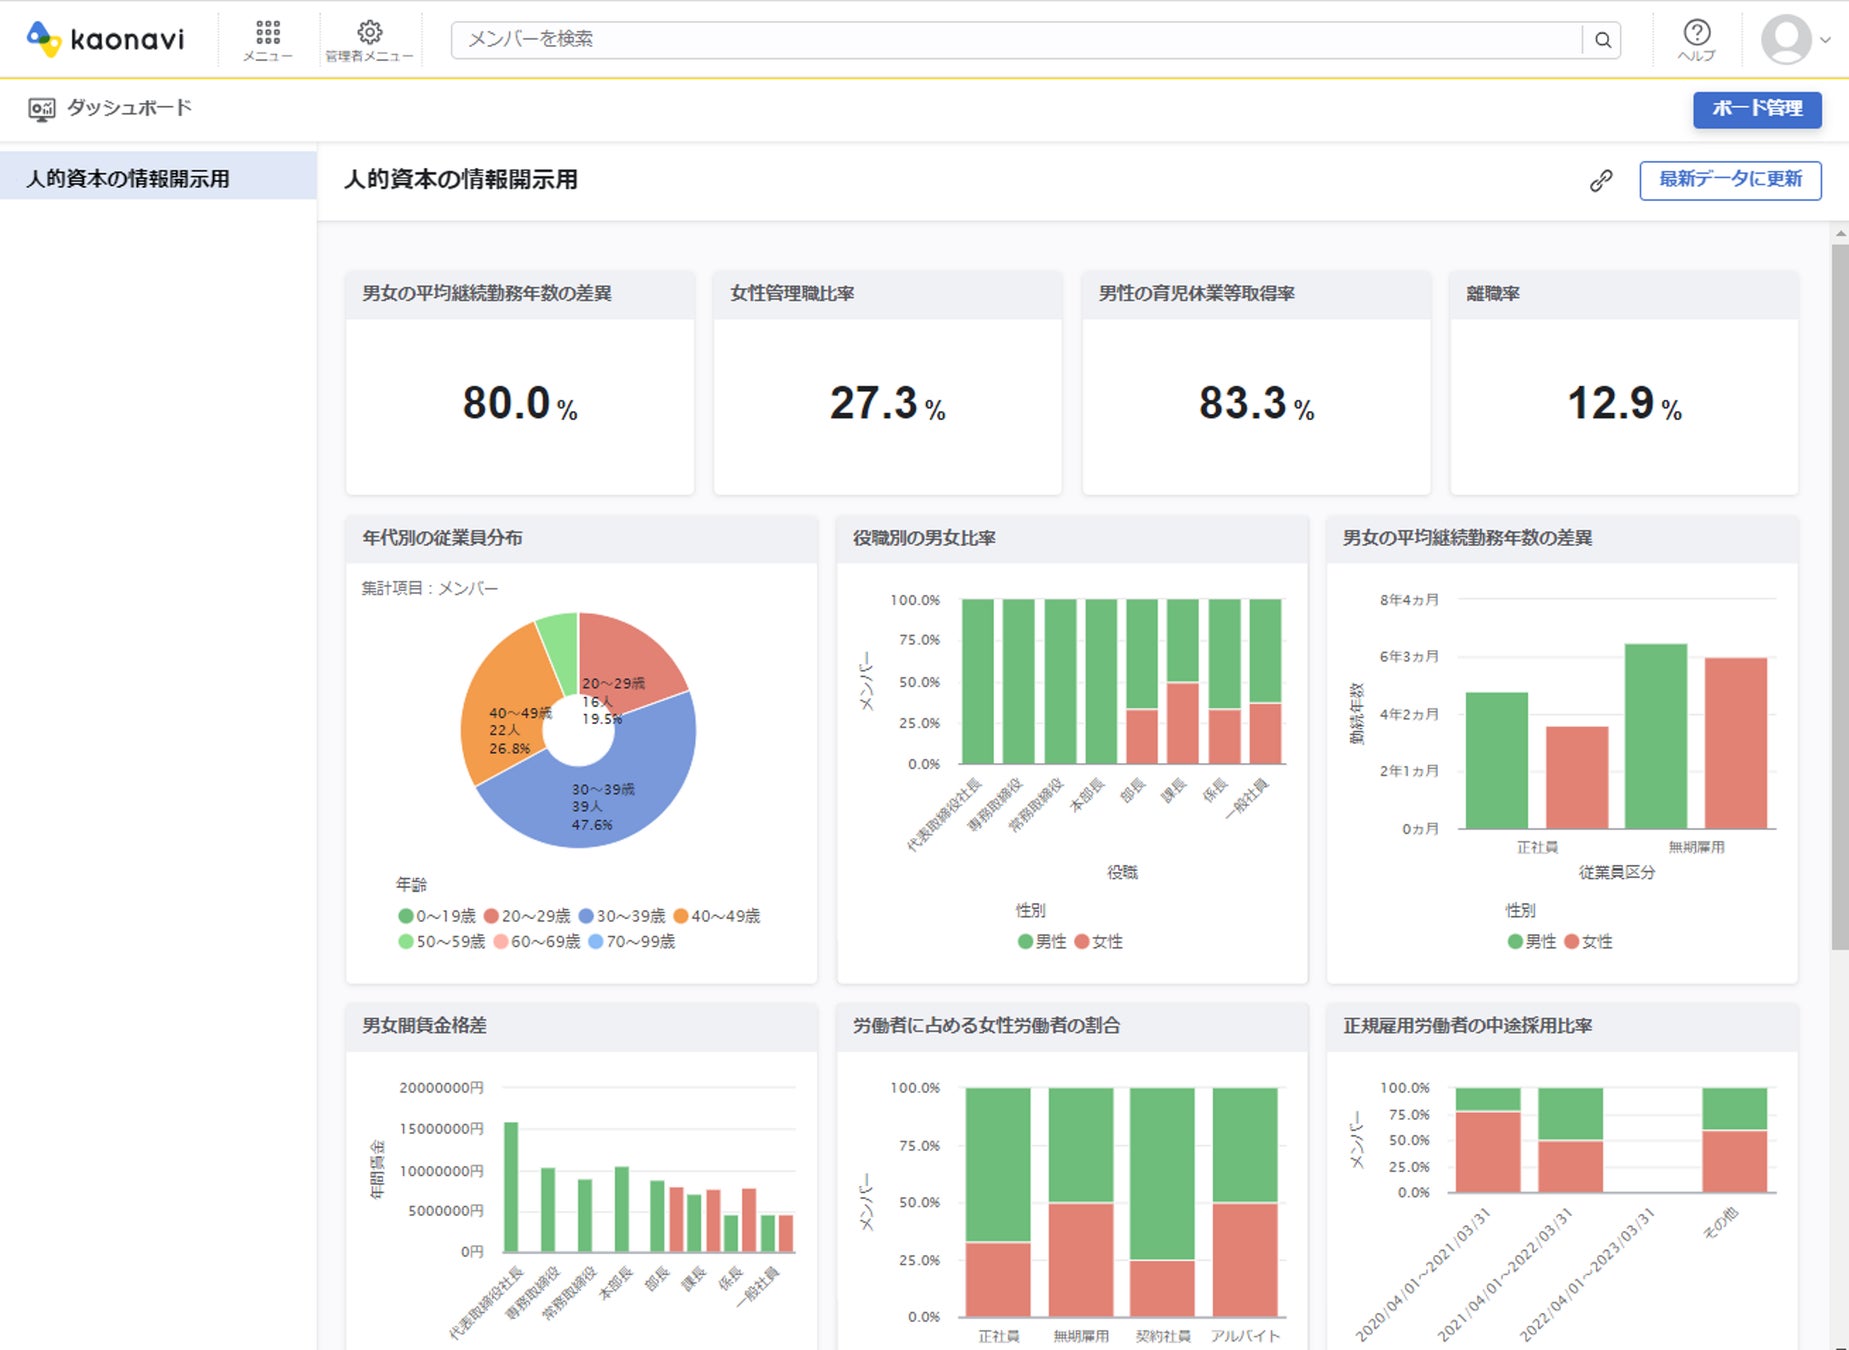Click 最新データに更新 button
The width and height of the screenshot is (1849, 1350).
(x=1729, y=180)
